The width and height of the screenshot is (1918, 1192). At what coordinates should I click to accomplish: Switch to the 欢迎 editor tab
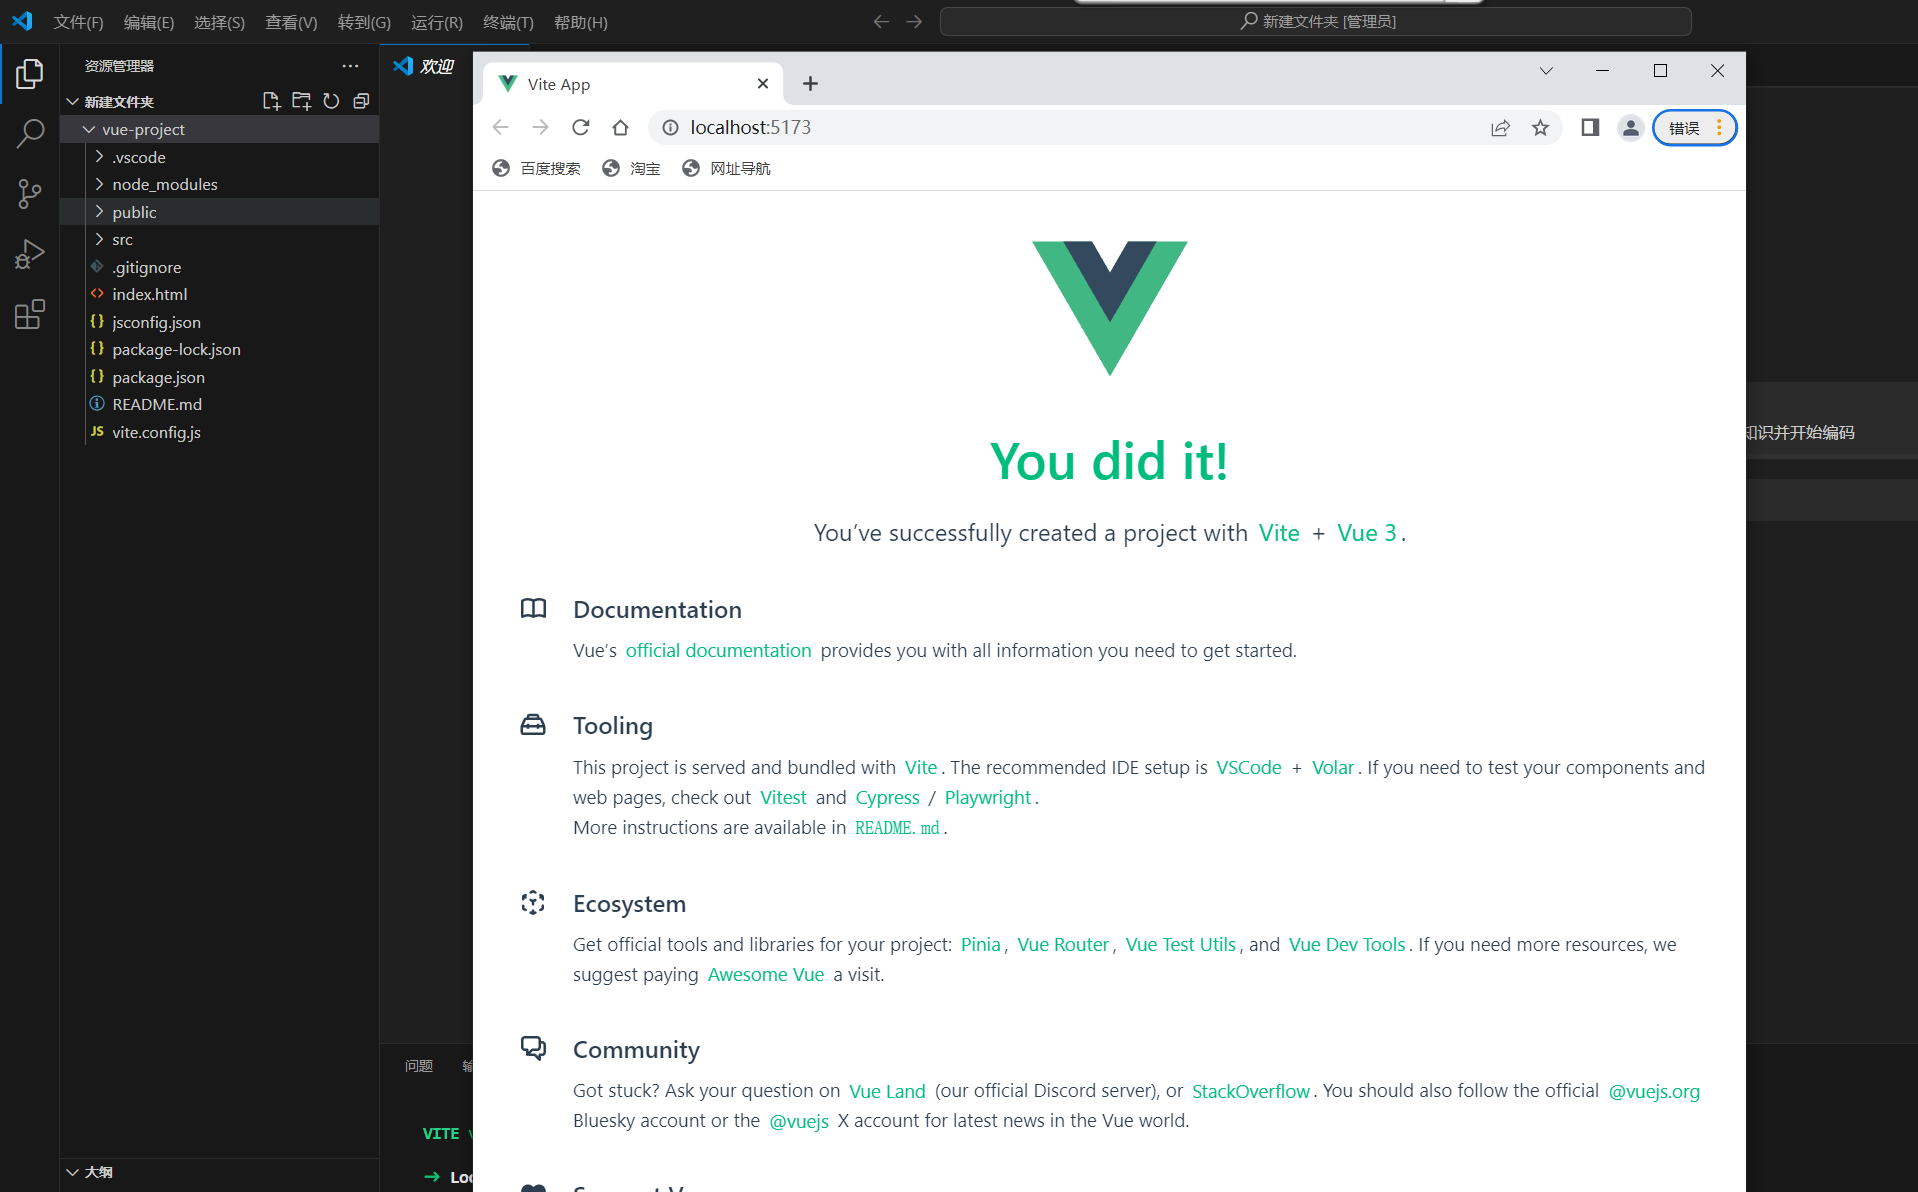pyautogui.click(x=426, y=66)
